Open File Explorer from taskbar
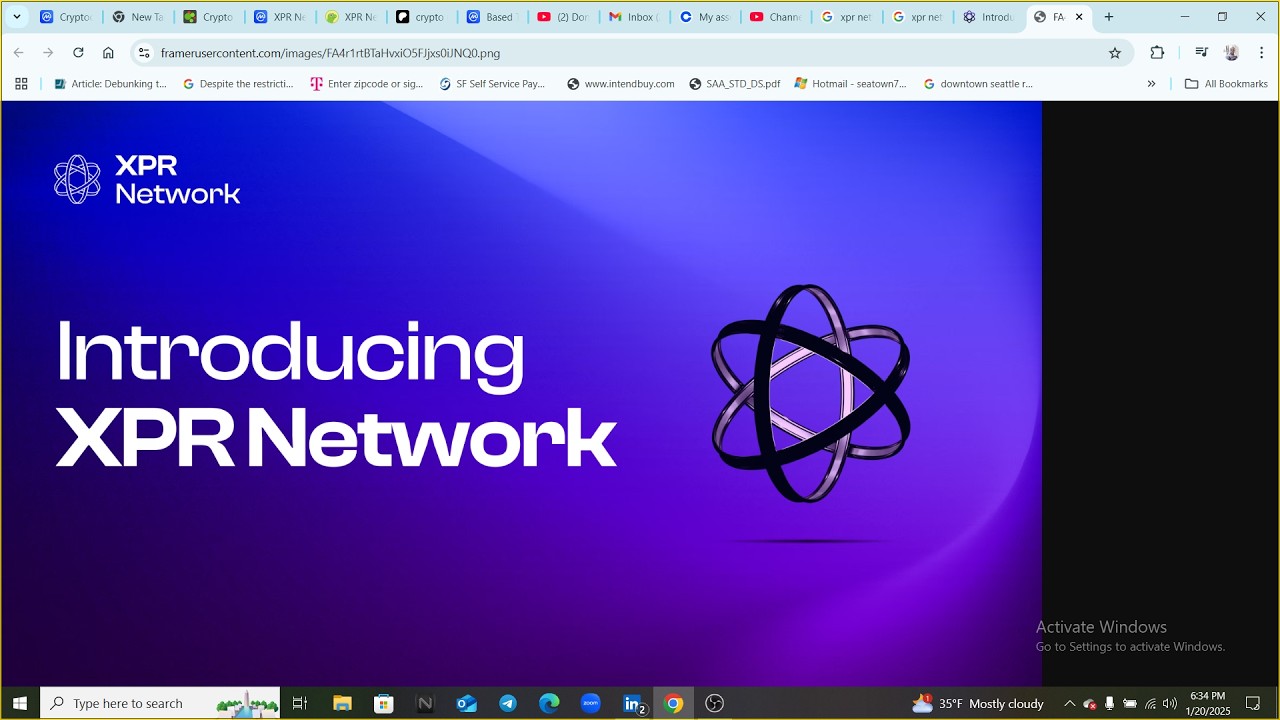The image size is (1280, 720). point(342,703)
